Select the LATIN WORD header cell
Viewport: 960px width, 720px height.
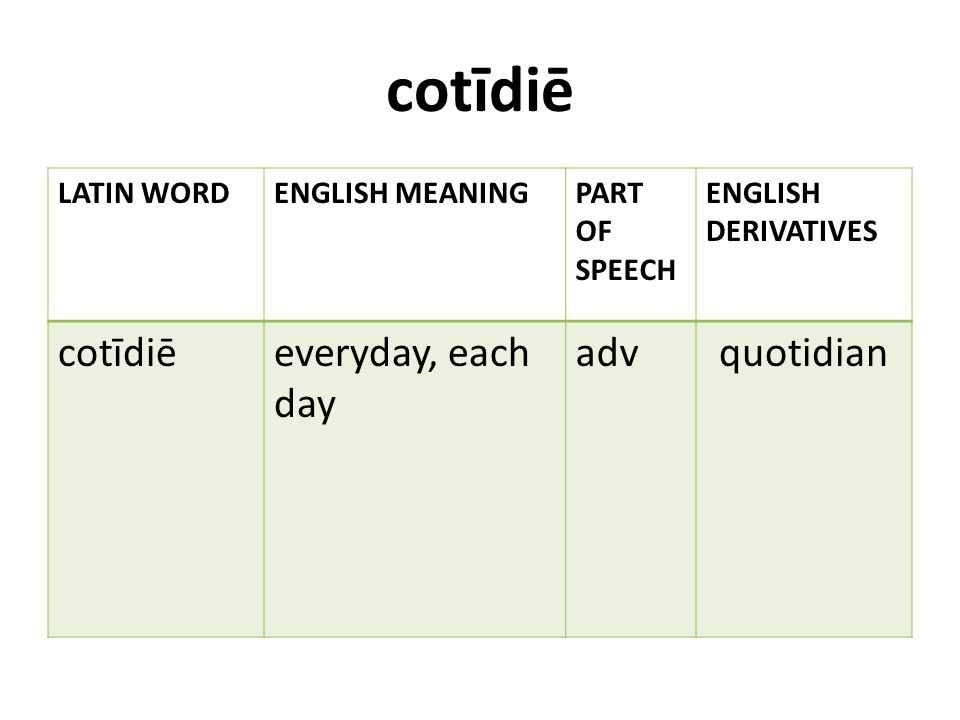click(156, 244)
